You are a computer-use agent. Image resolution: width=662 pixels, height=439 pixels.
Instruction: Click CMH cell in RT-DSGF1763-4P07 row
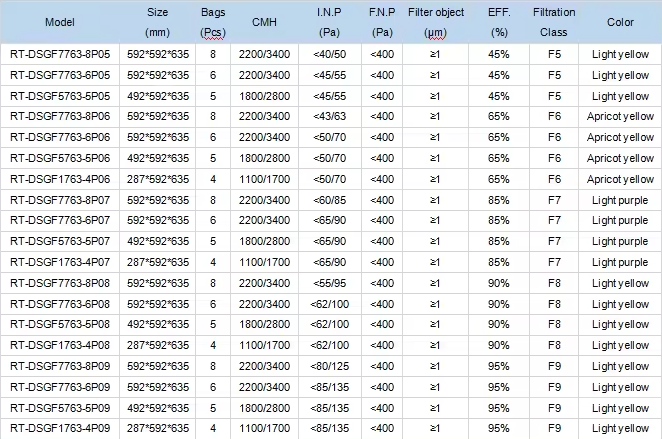coord(264,262)
